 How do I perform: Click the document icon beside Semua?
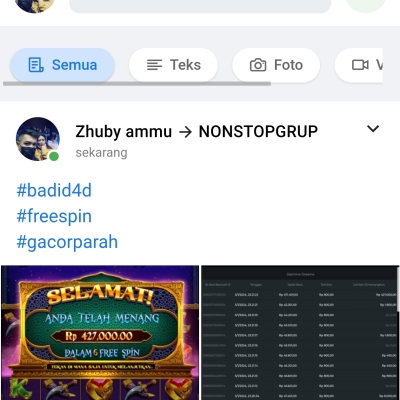[36, 65]
